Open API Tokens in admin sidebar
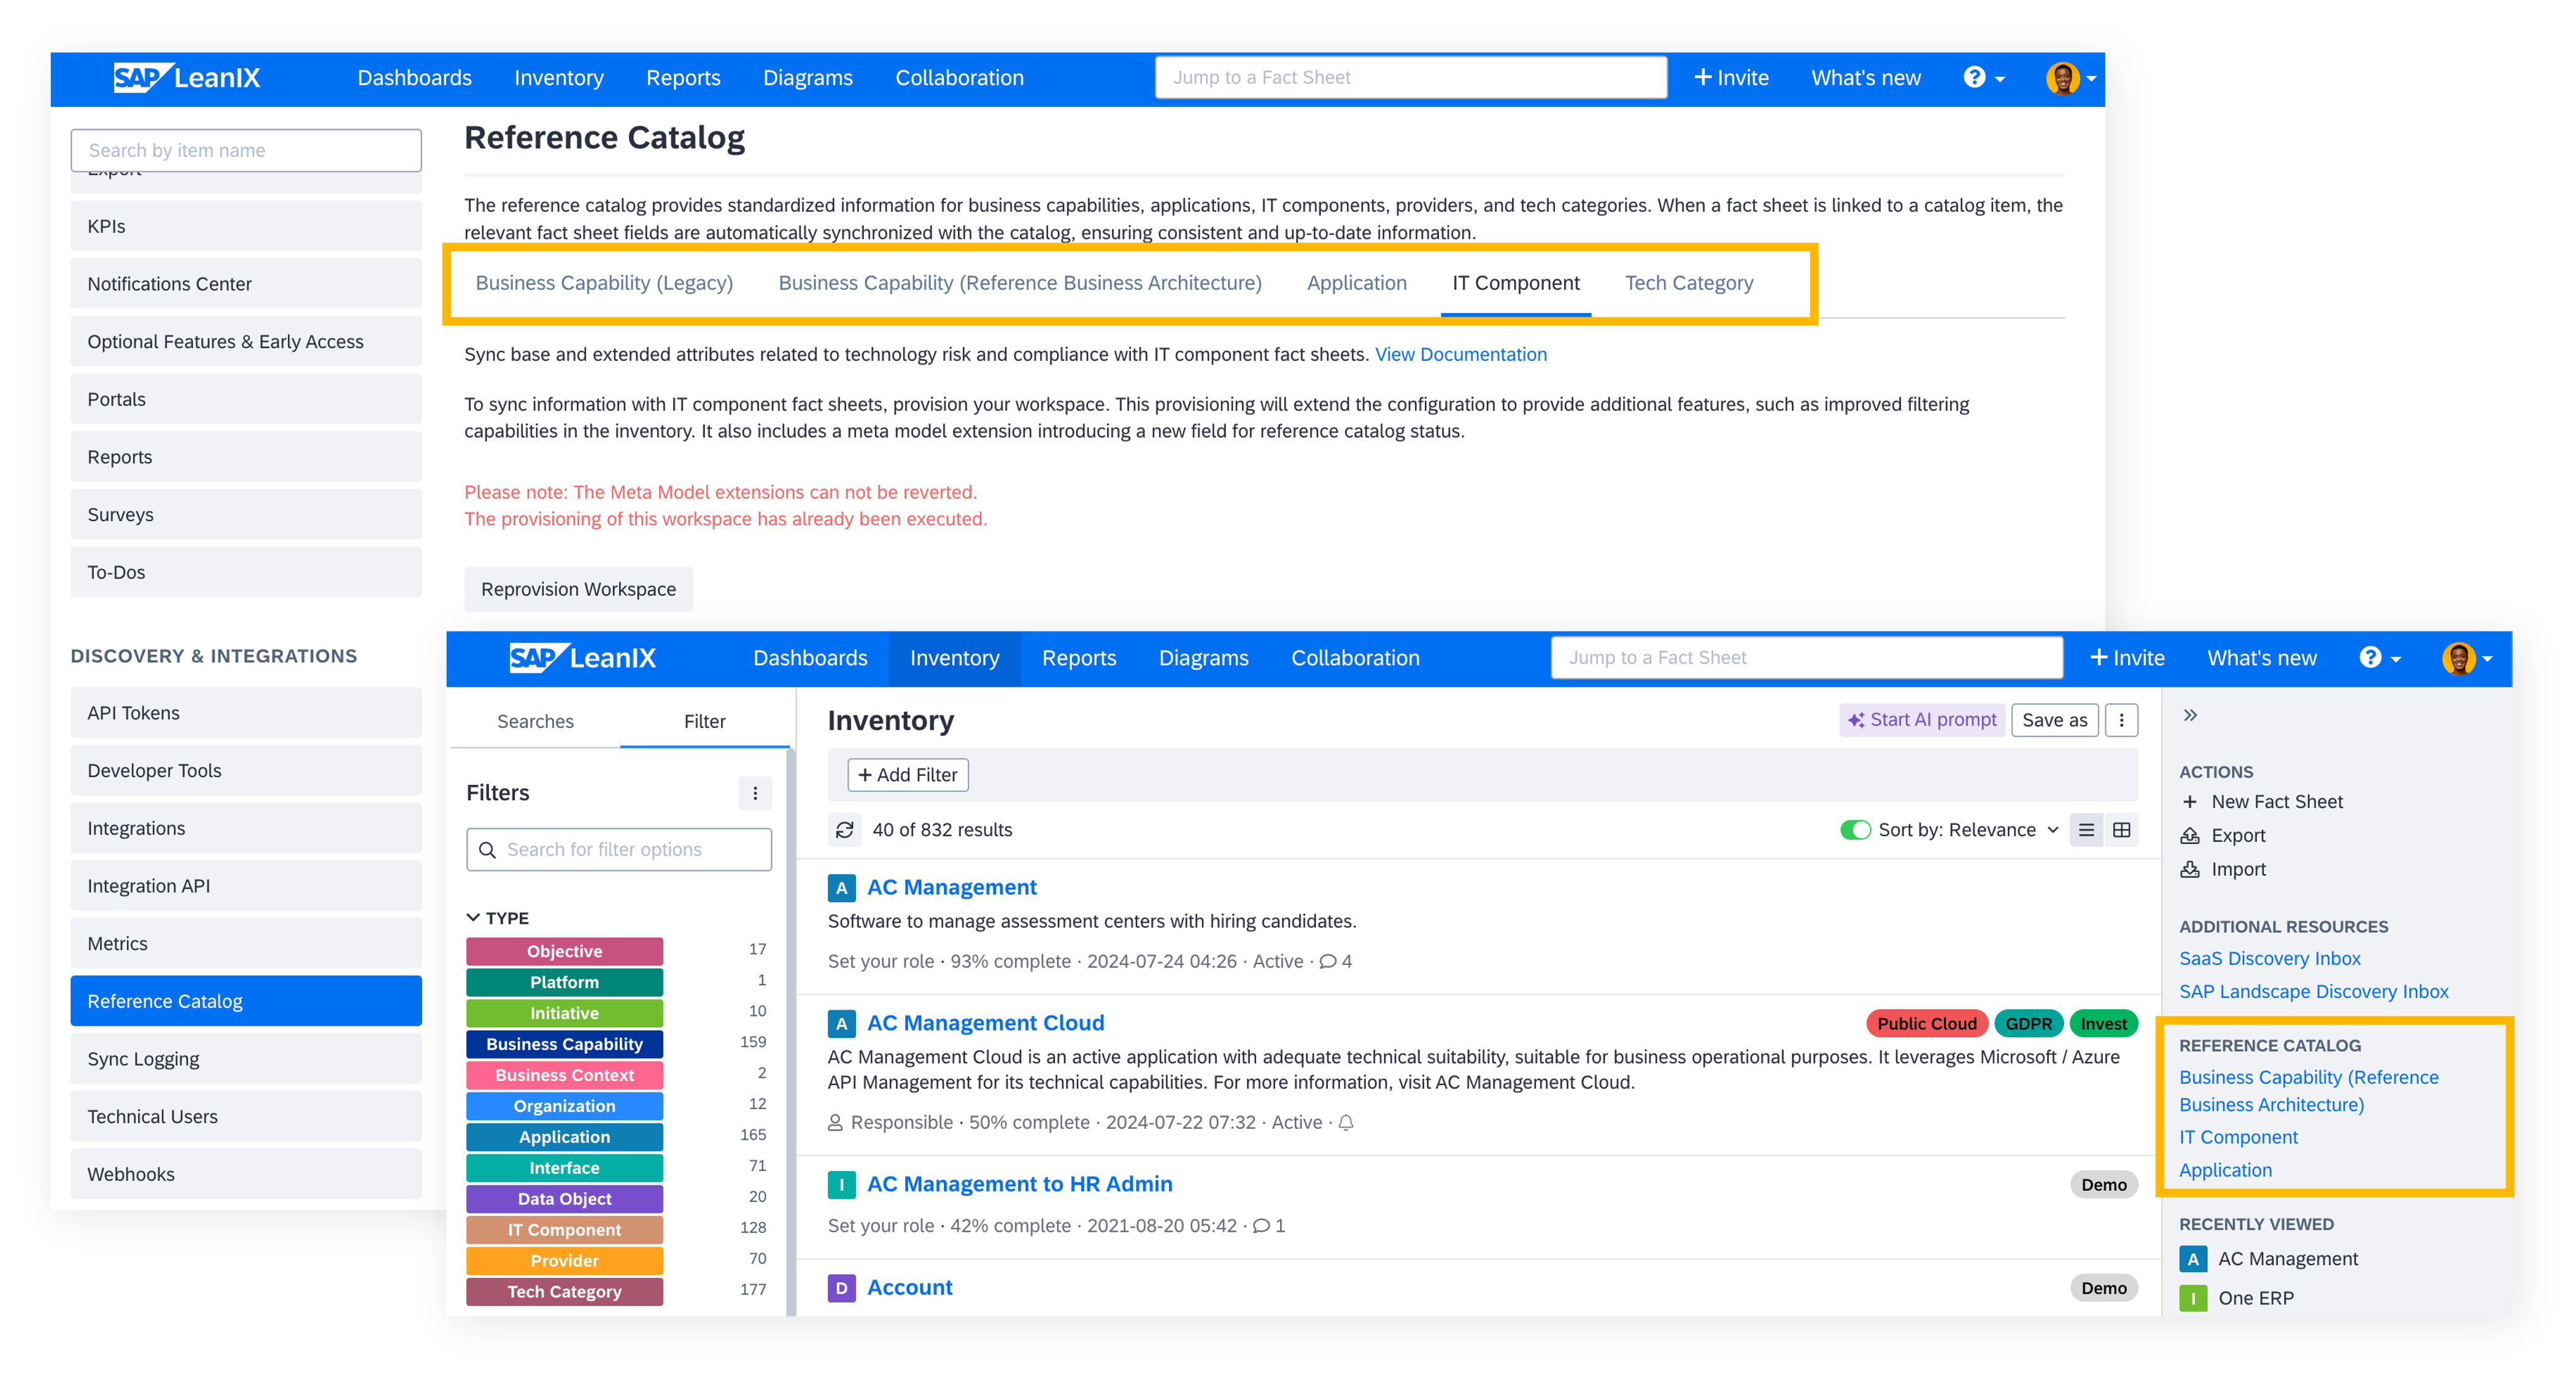 [246, 713]
